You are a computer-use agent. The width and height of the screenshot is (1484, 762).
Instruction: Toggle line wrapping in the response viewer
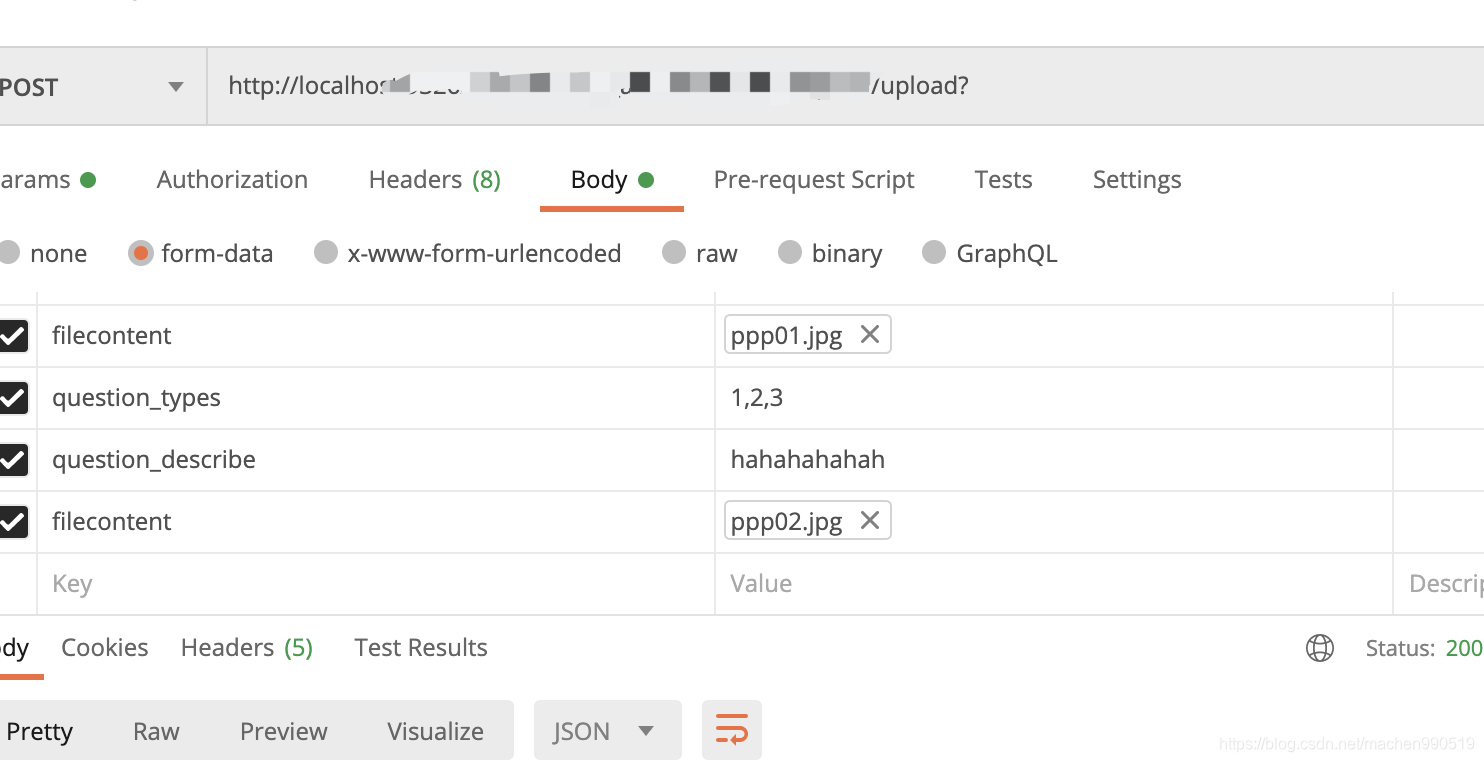pos(731,730)
